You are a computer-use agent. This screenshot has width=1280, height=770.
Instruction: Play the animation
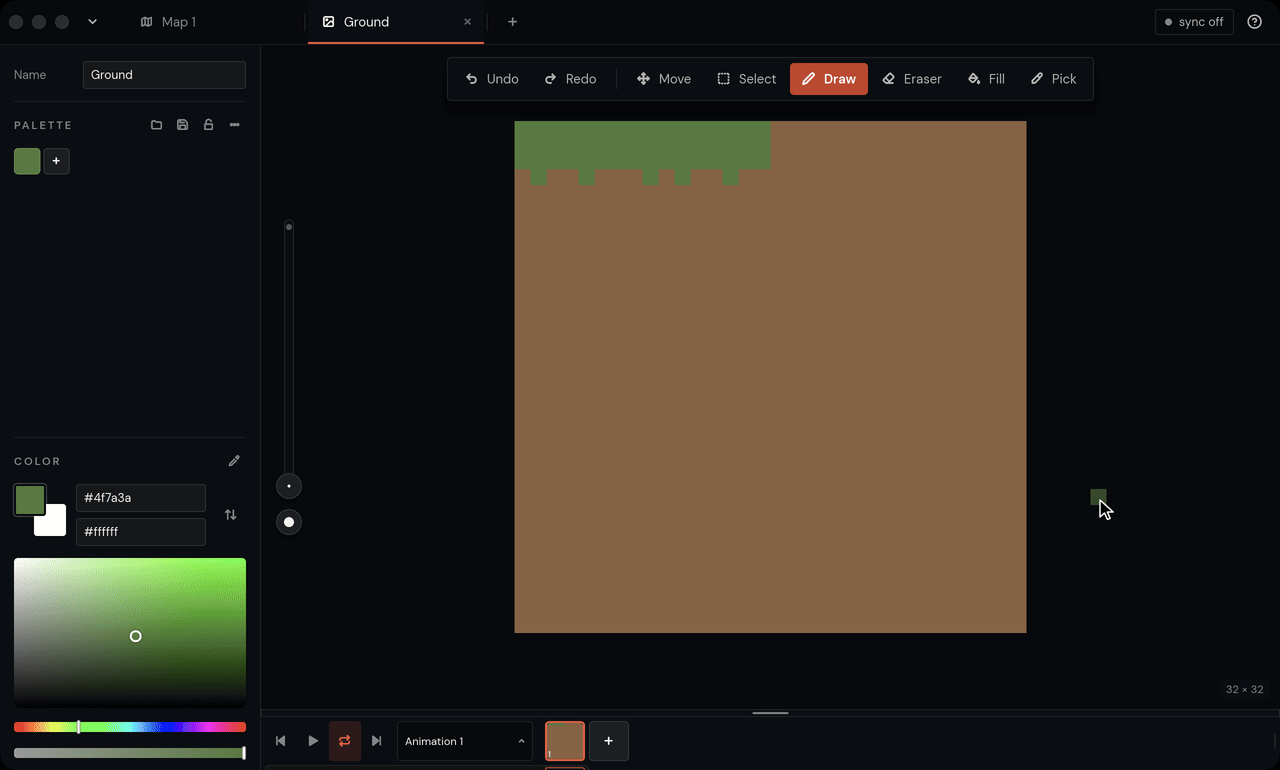click(312, 741)
